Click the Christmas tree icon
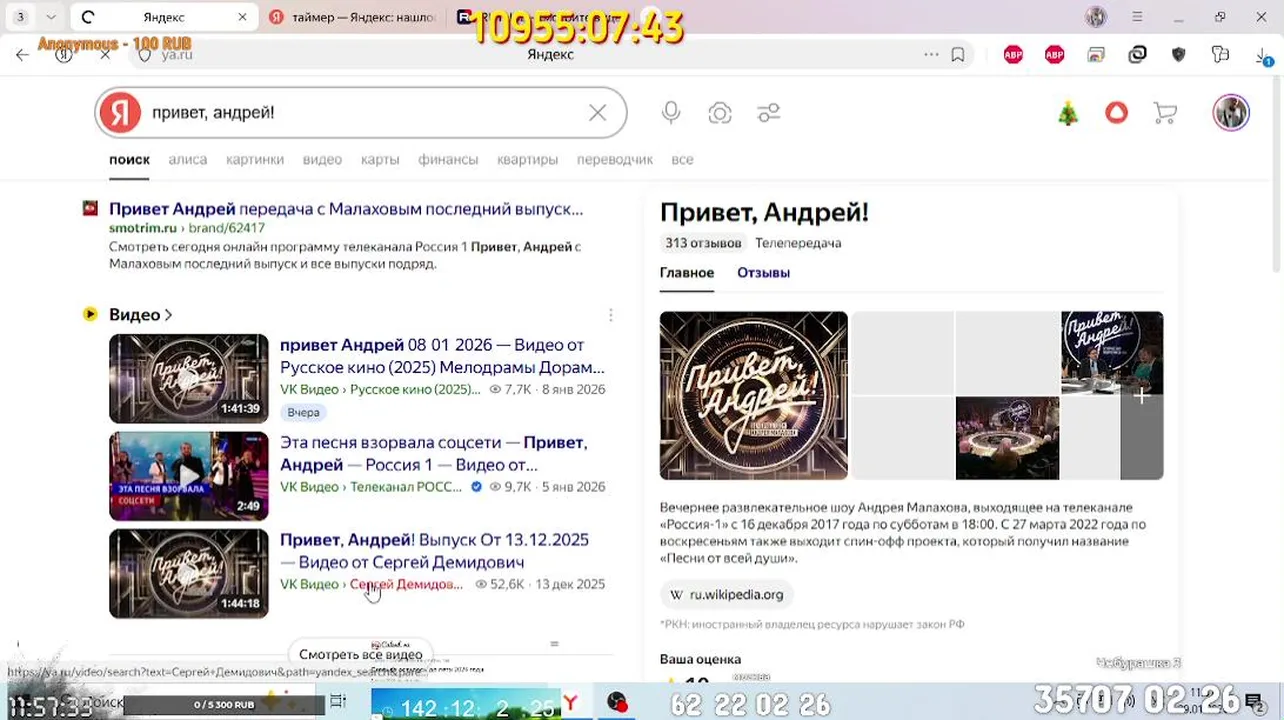This screenshot has width=1284, height=720. pyautogui.click(x=1068, y=113)
